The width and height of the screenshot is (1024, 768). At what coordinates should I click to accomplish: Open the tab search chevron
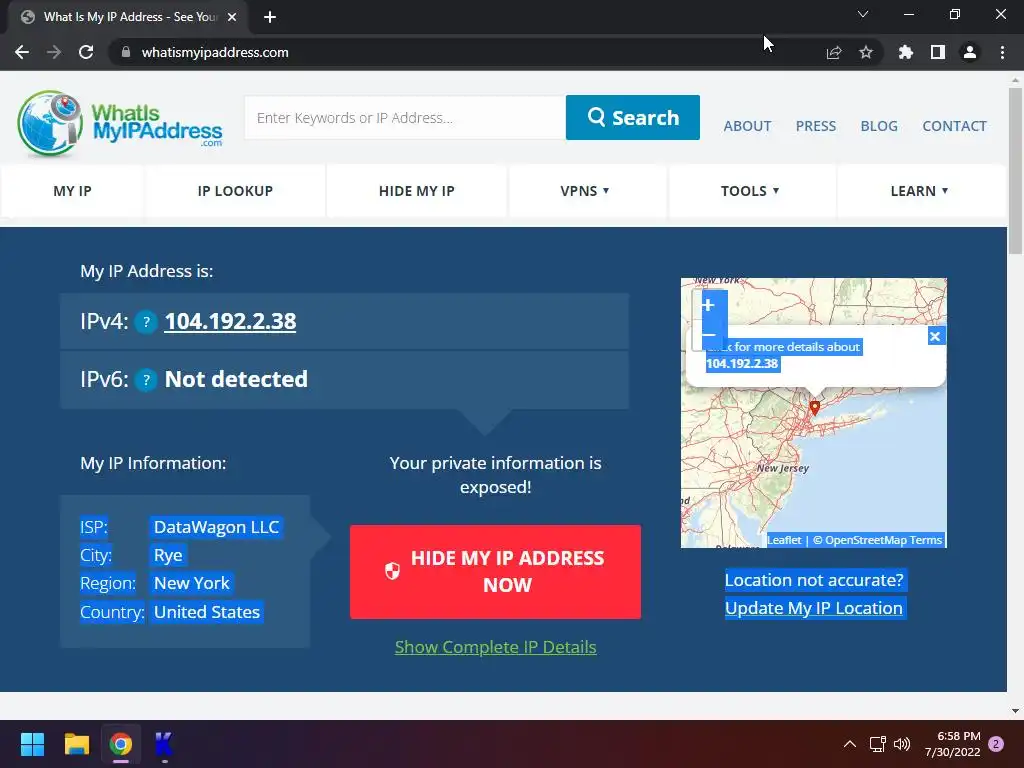tap(863, 14)
